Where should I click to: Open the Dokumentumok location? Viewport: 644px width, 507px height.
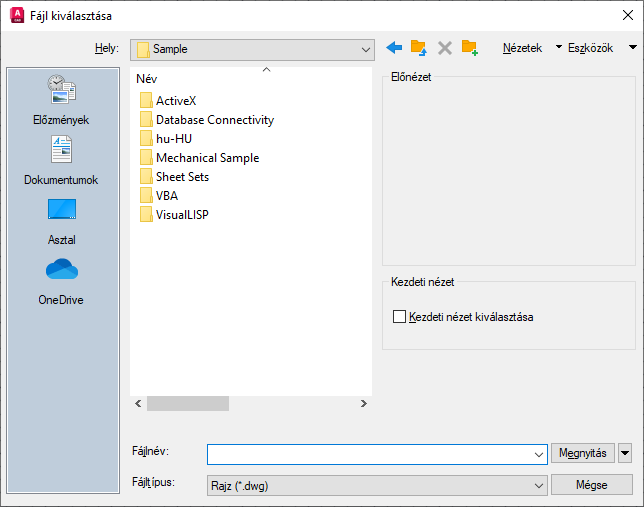[x=61, y=160]
